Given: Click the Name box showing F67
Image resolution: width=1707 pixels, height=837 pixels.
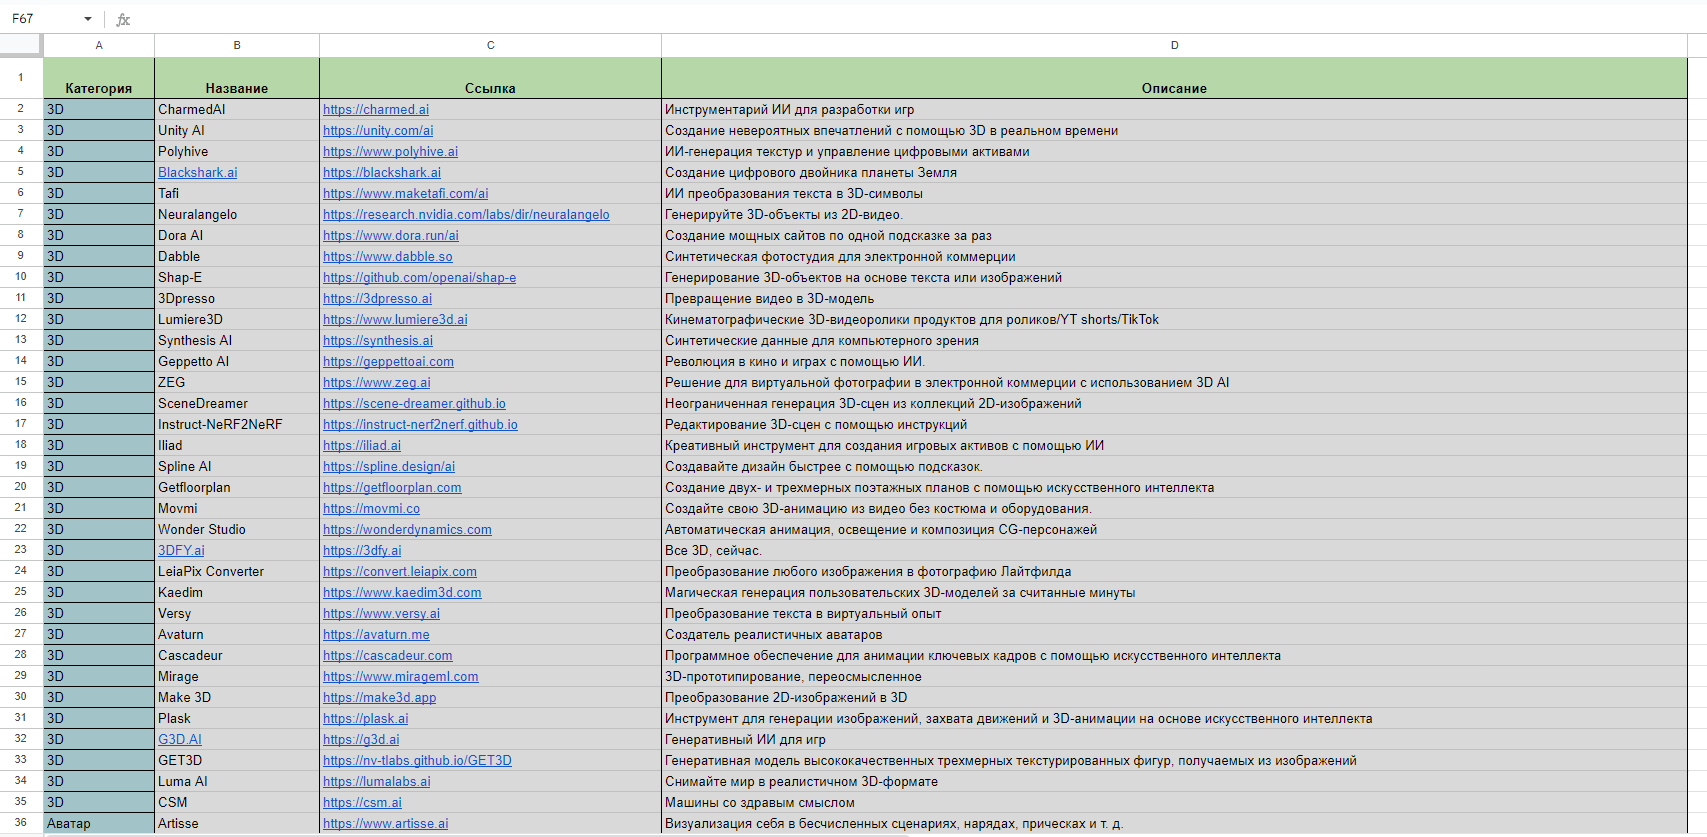Looking at the screenshot, I should 40,19.
